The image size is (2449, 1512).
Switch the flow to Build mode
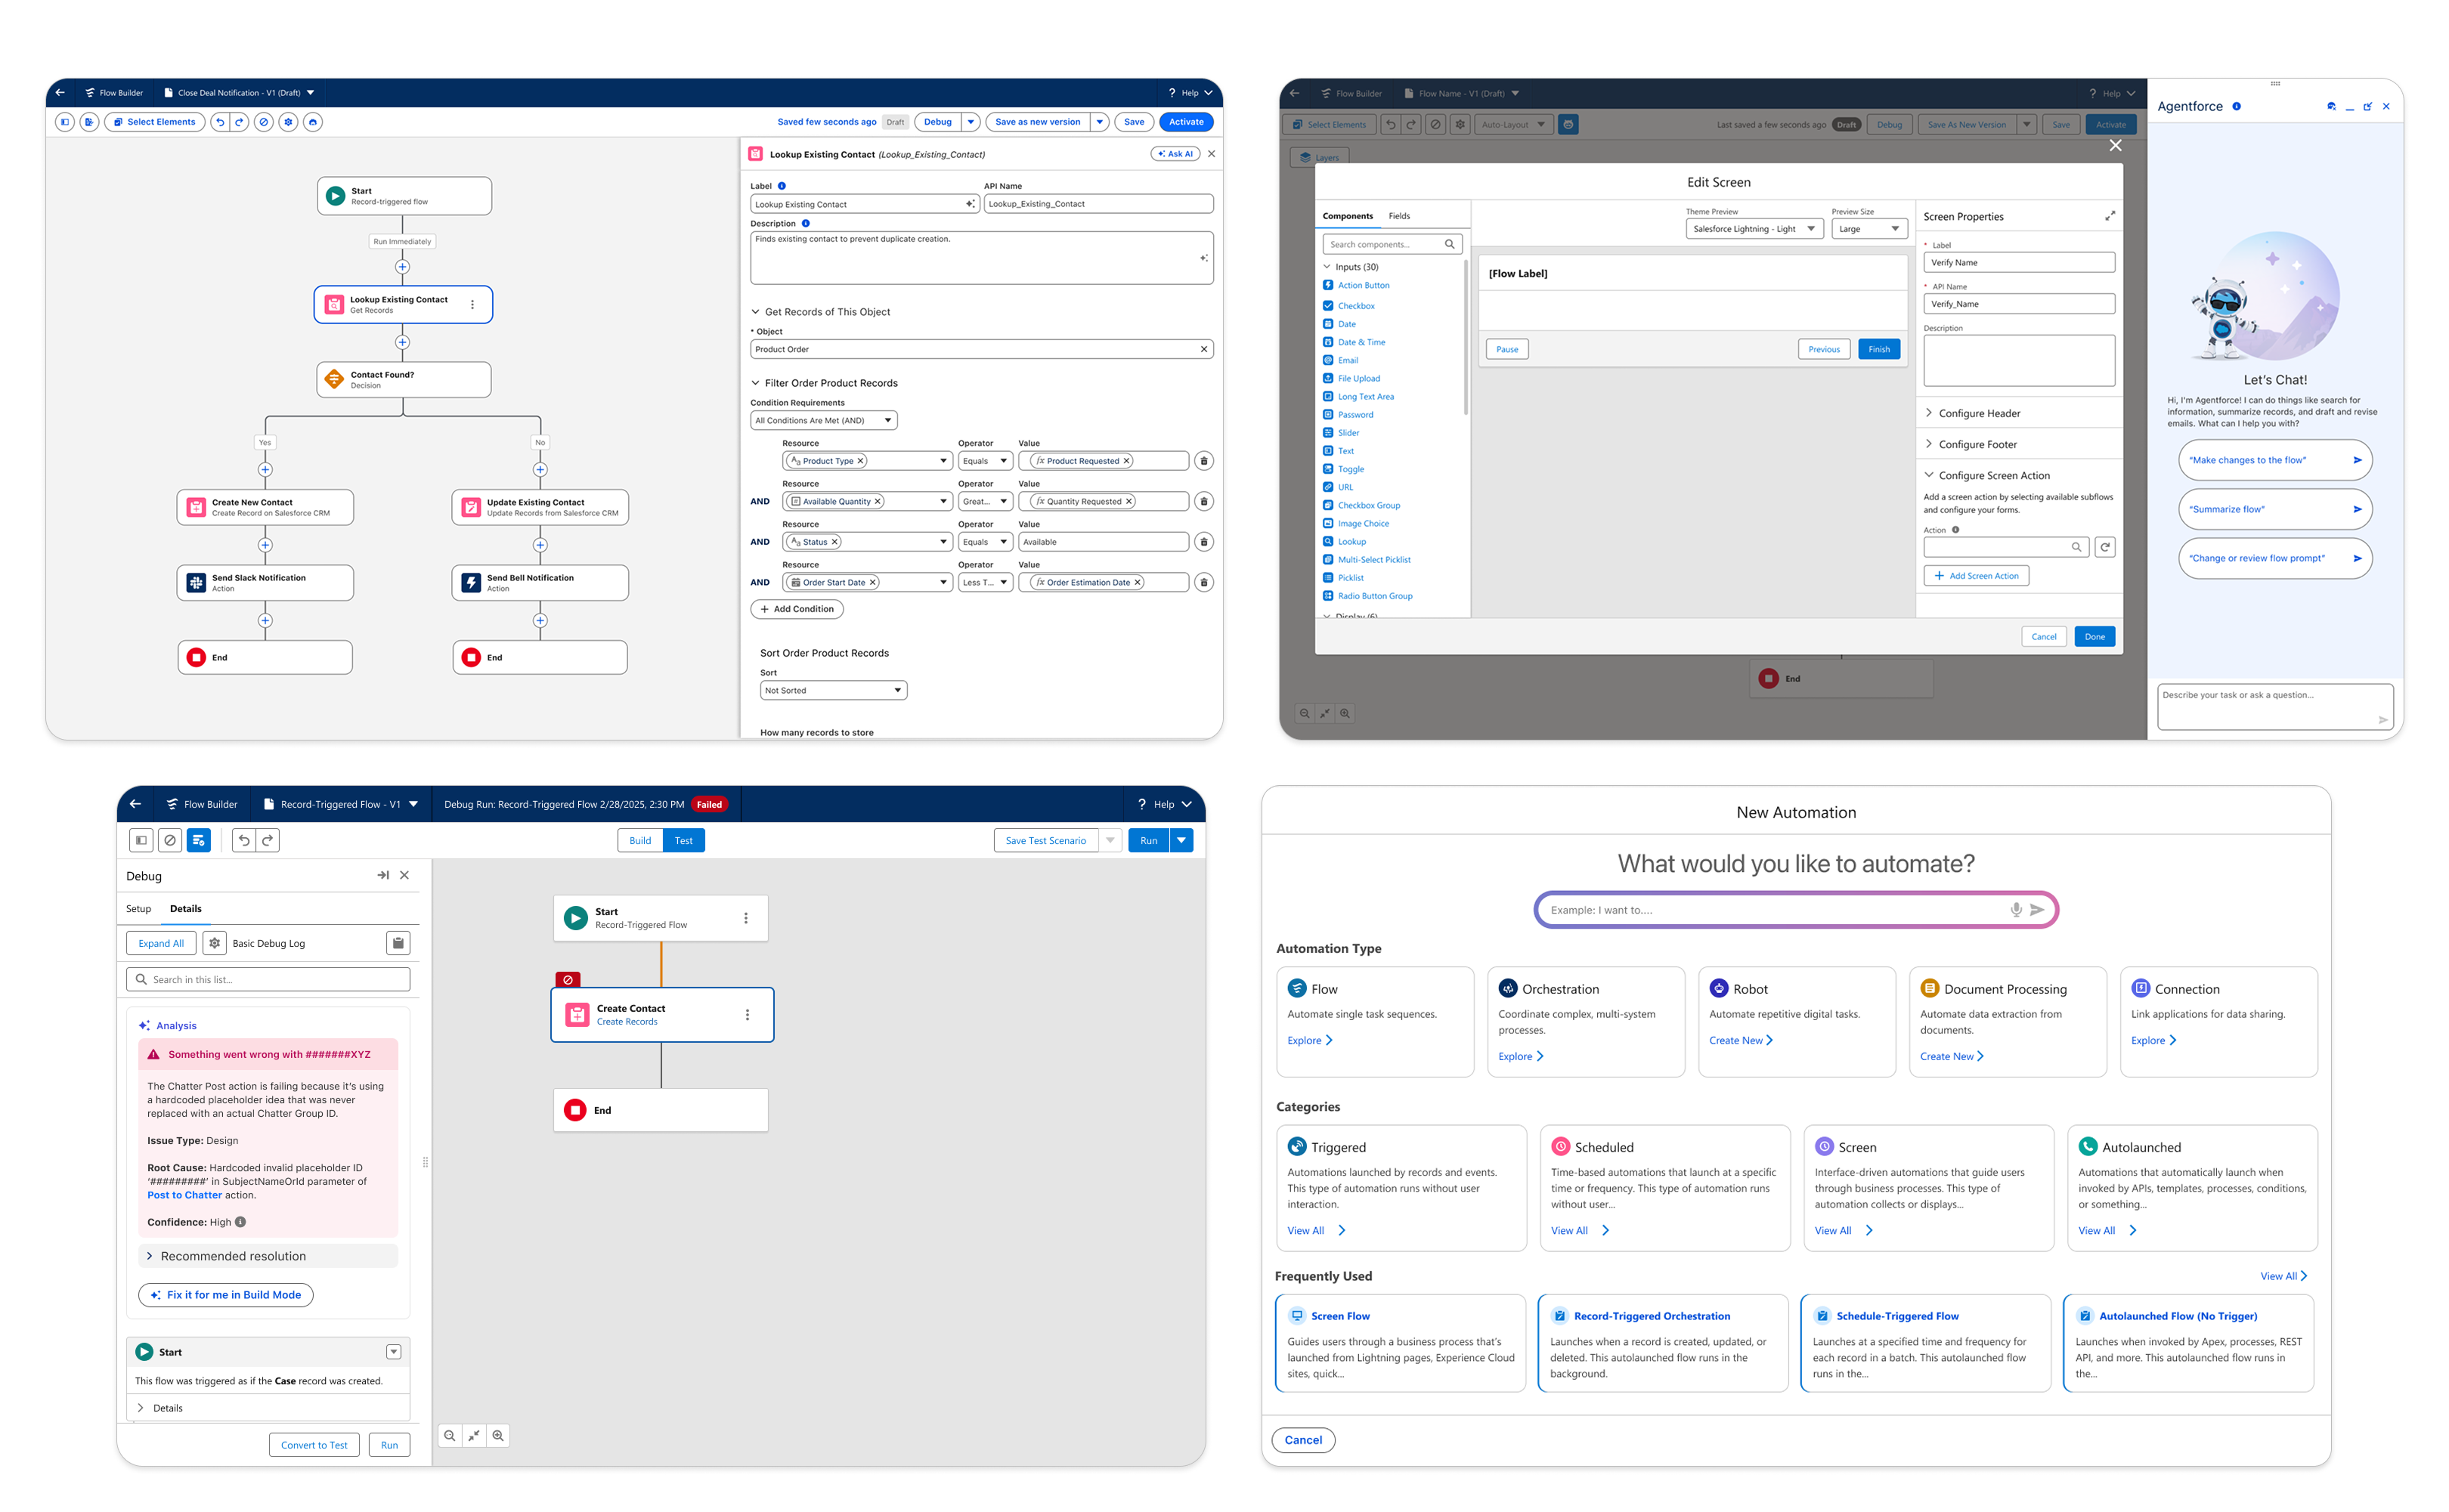[x=640, y=840]
